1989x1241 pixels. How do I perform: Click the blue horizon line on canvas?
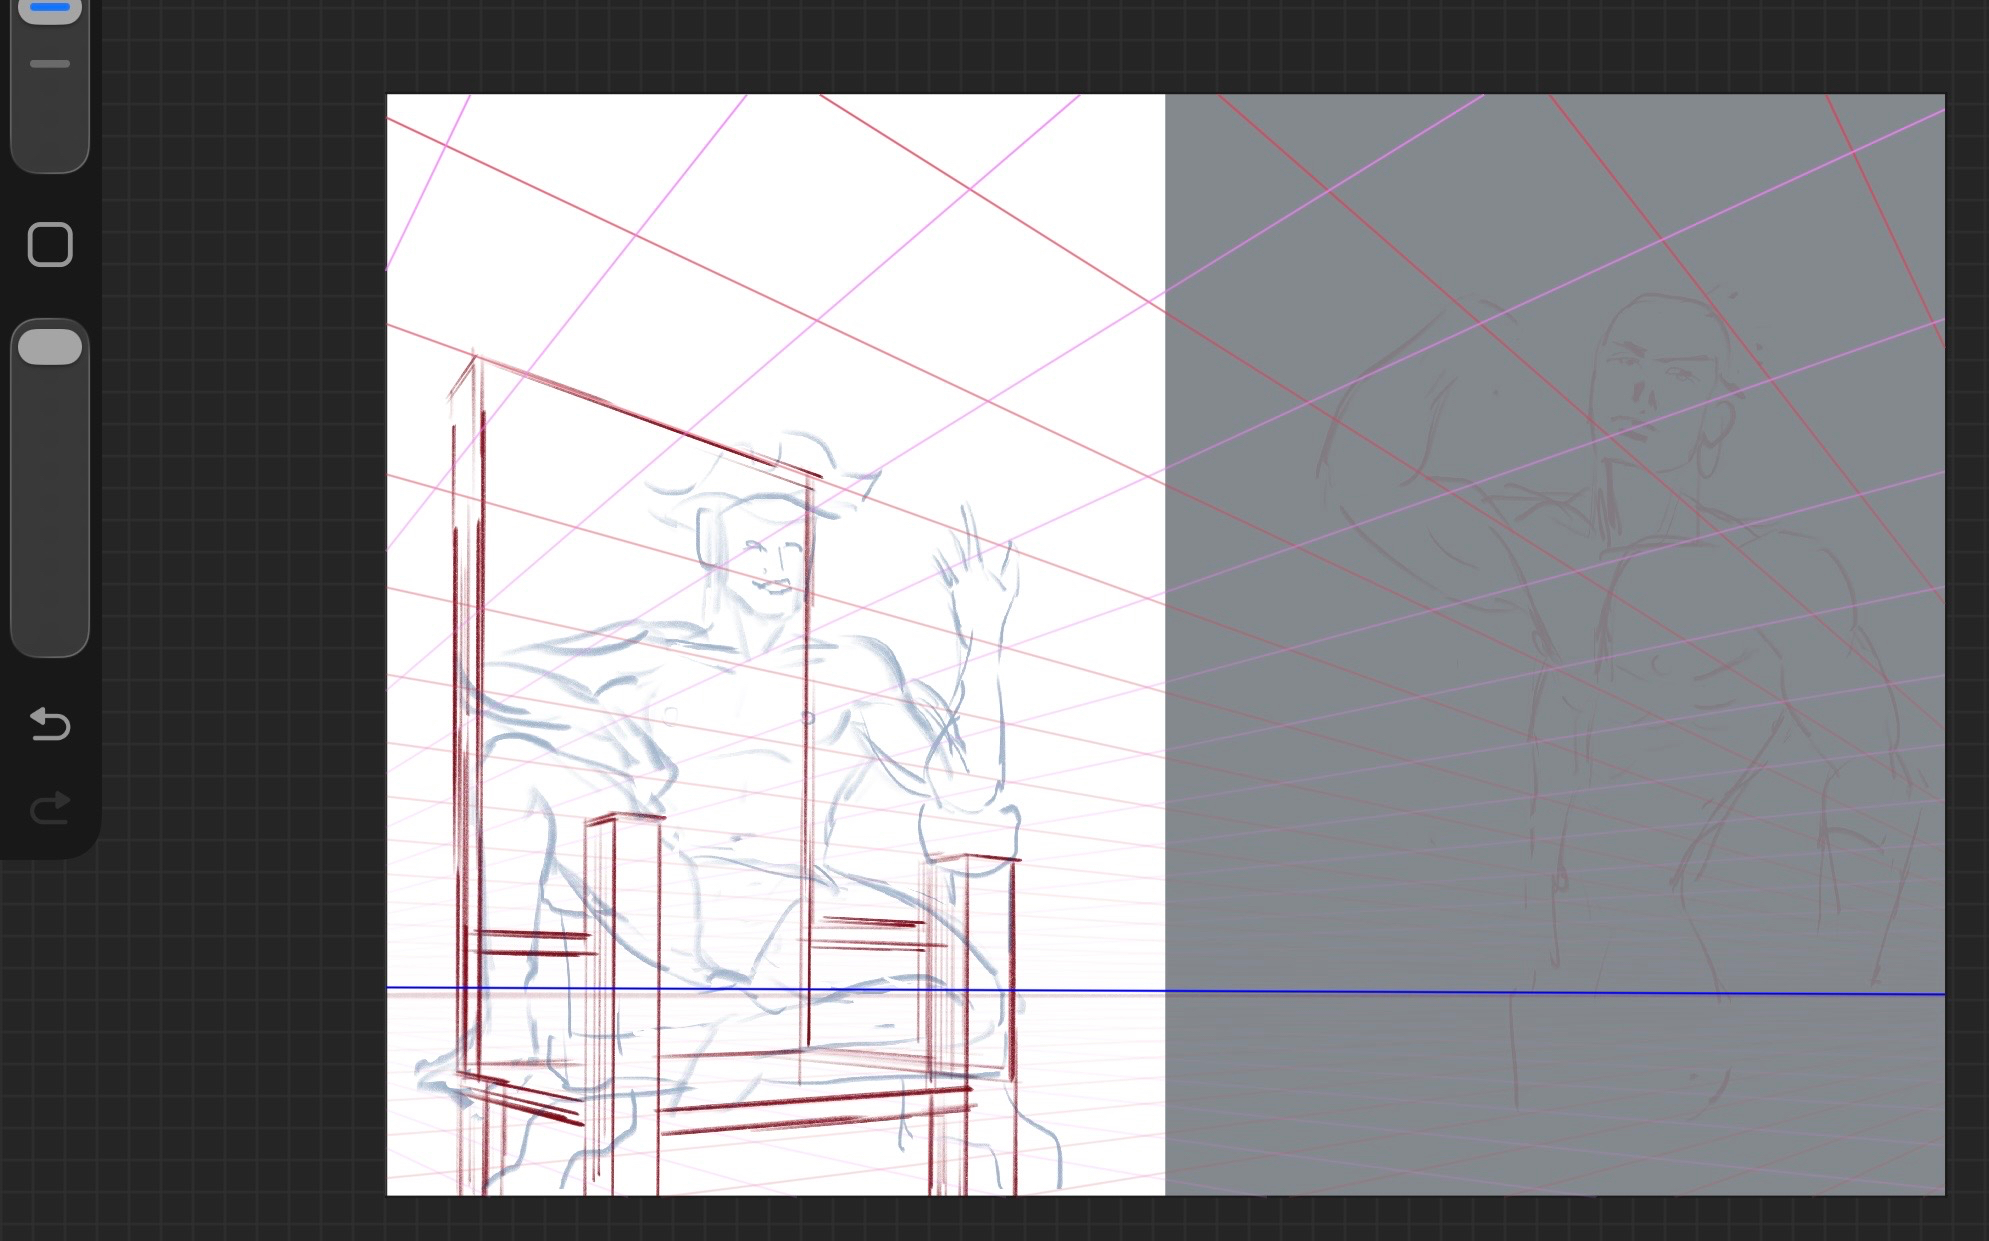(x=1300, y=991)
